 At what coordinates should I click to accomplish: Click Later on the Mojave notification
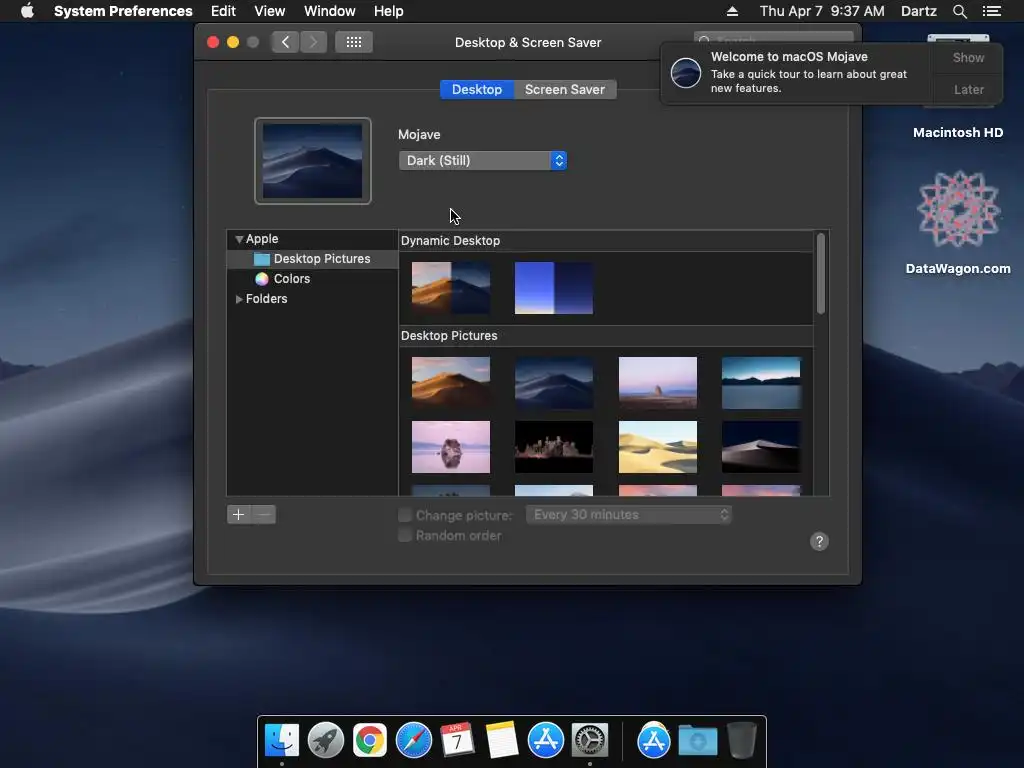(x=968, y=89)
